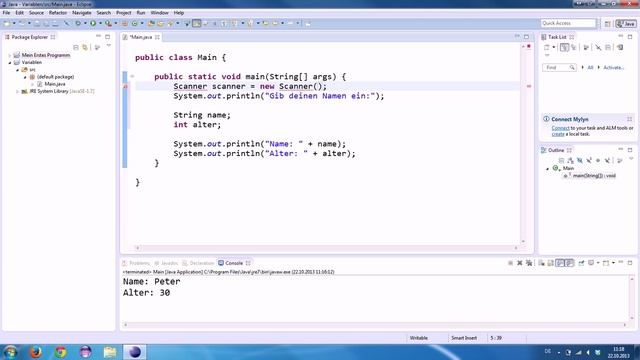Click the Pin Console icon
Screen dimensions: 640x360
[x=581, y=263]
